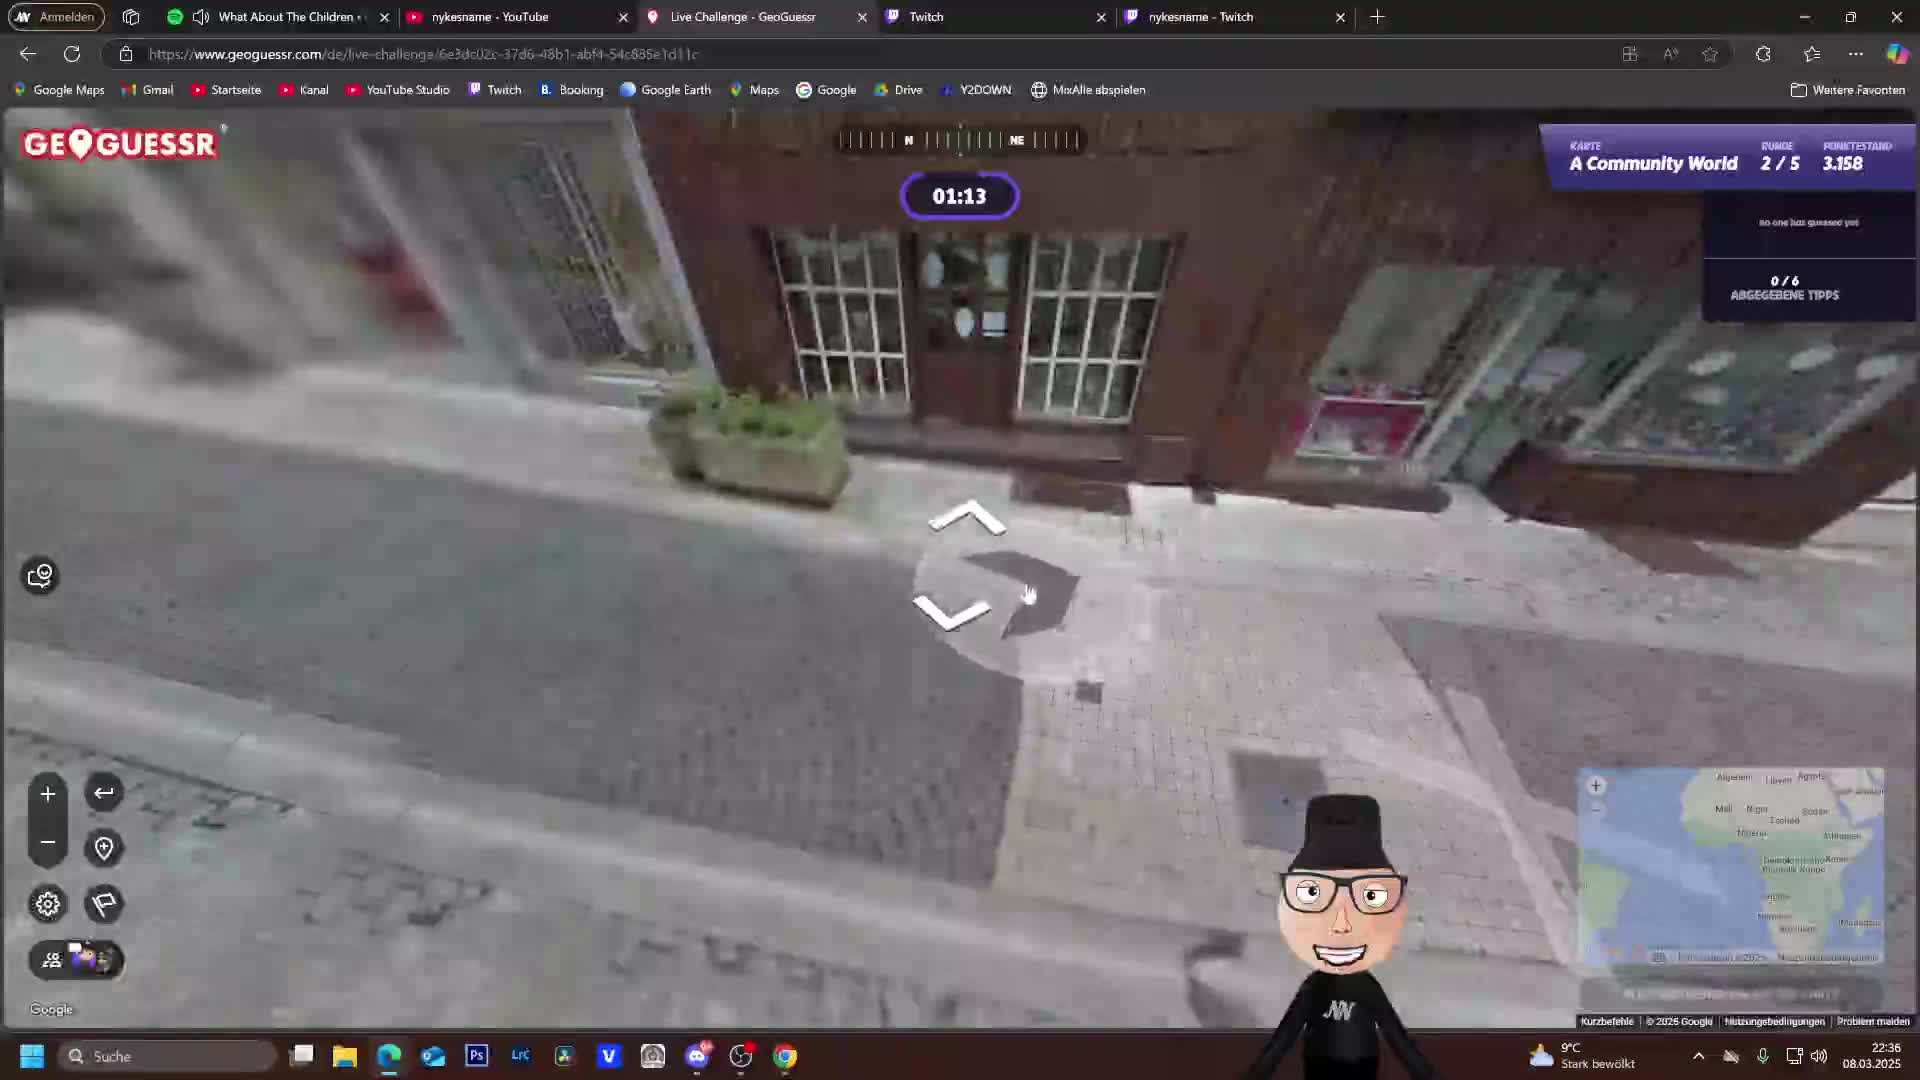This screenshot has height=1080, width=1920.
Task: Open the Twitch bookmark
Action: click(x=495, y=90)
